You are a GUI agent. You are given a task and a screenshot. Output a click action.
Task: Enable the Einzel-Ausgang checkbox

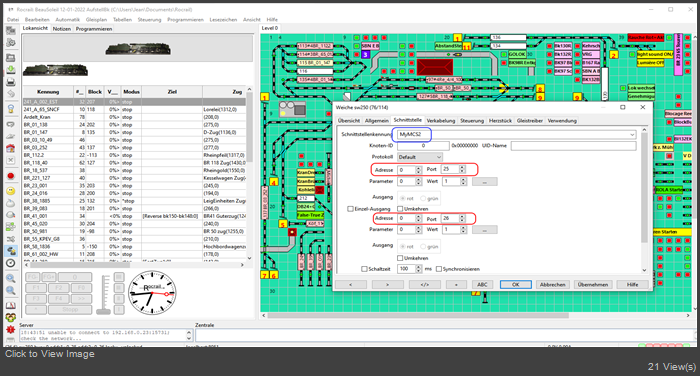click(350, 209)
